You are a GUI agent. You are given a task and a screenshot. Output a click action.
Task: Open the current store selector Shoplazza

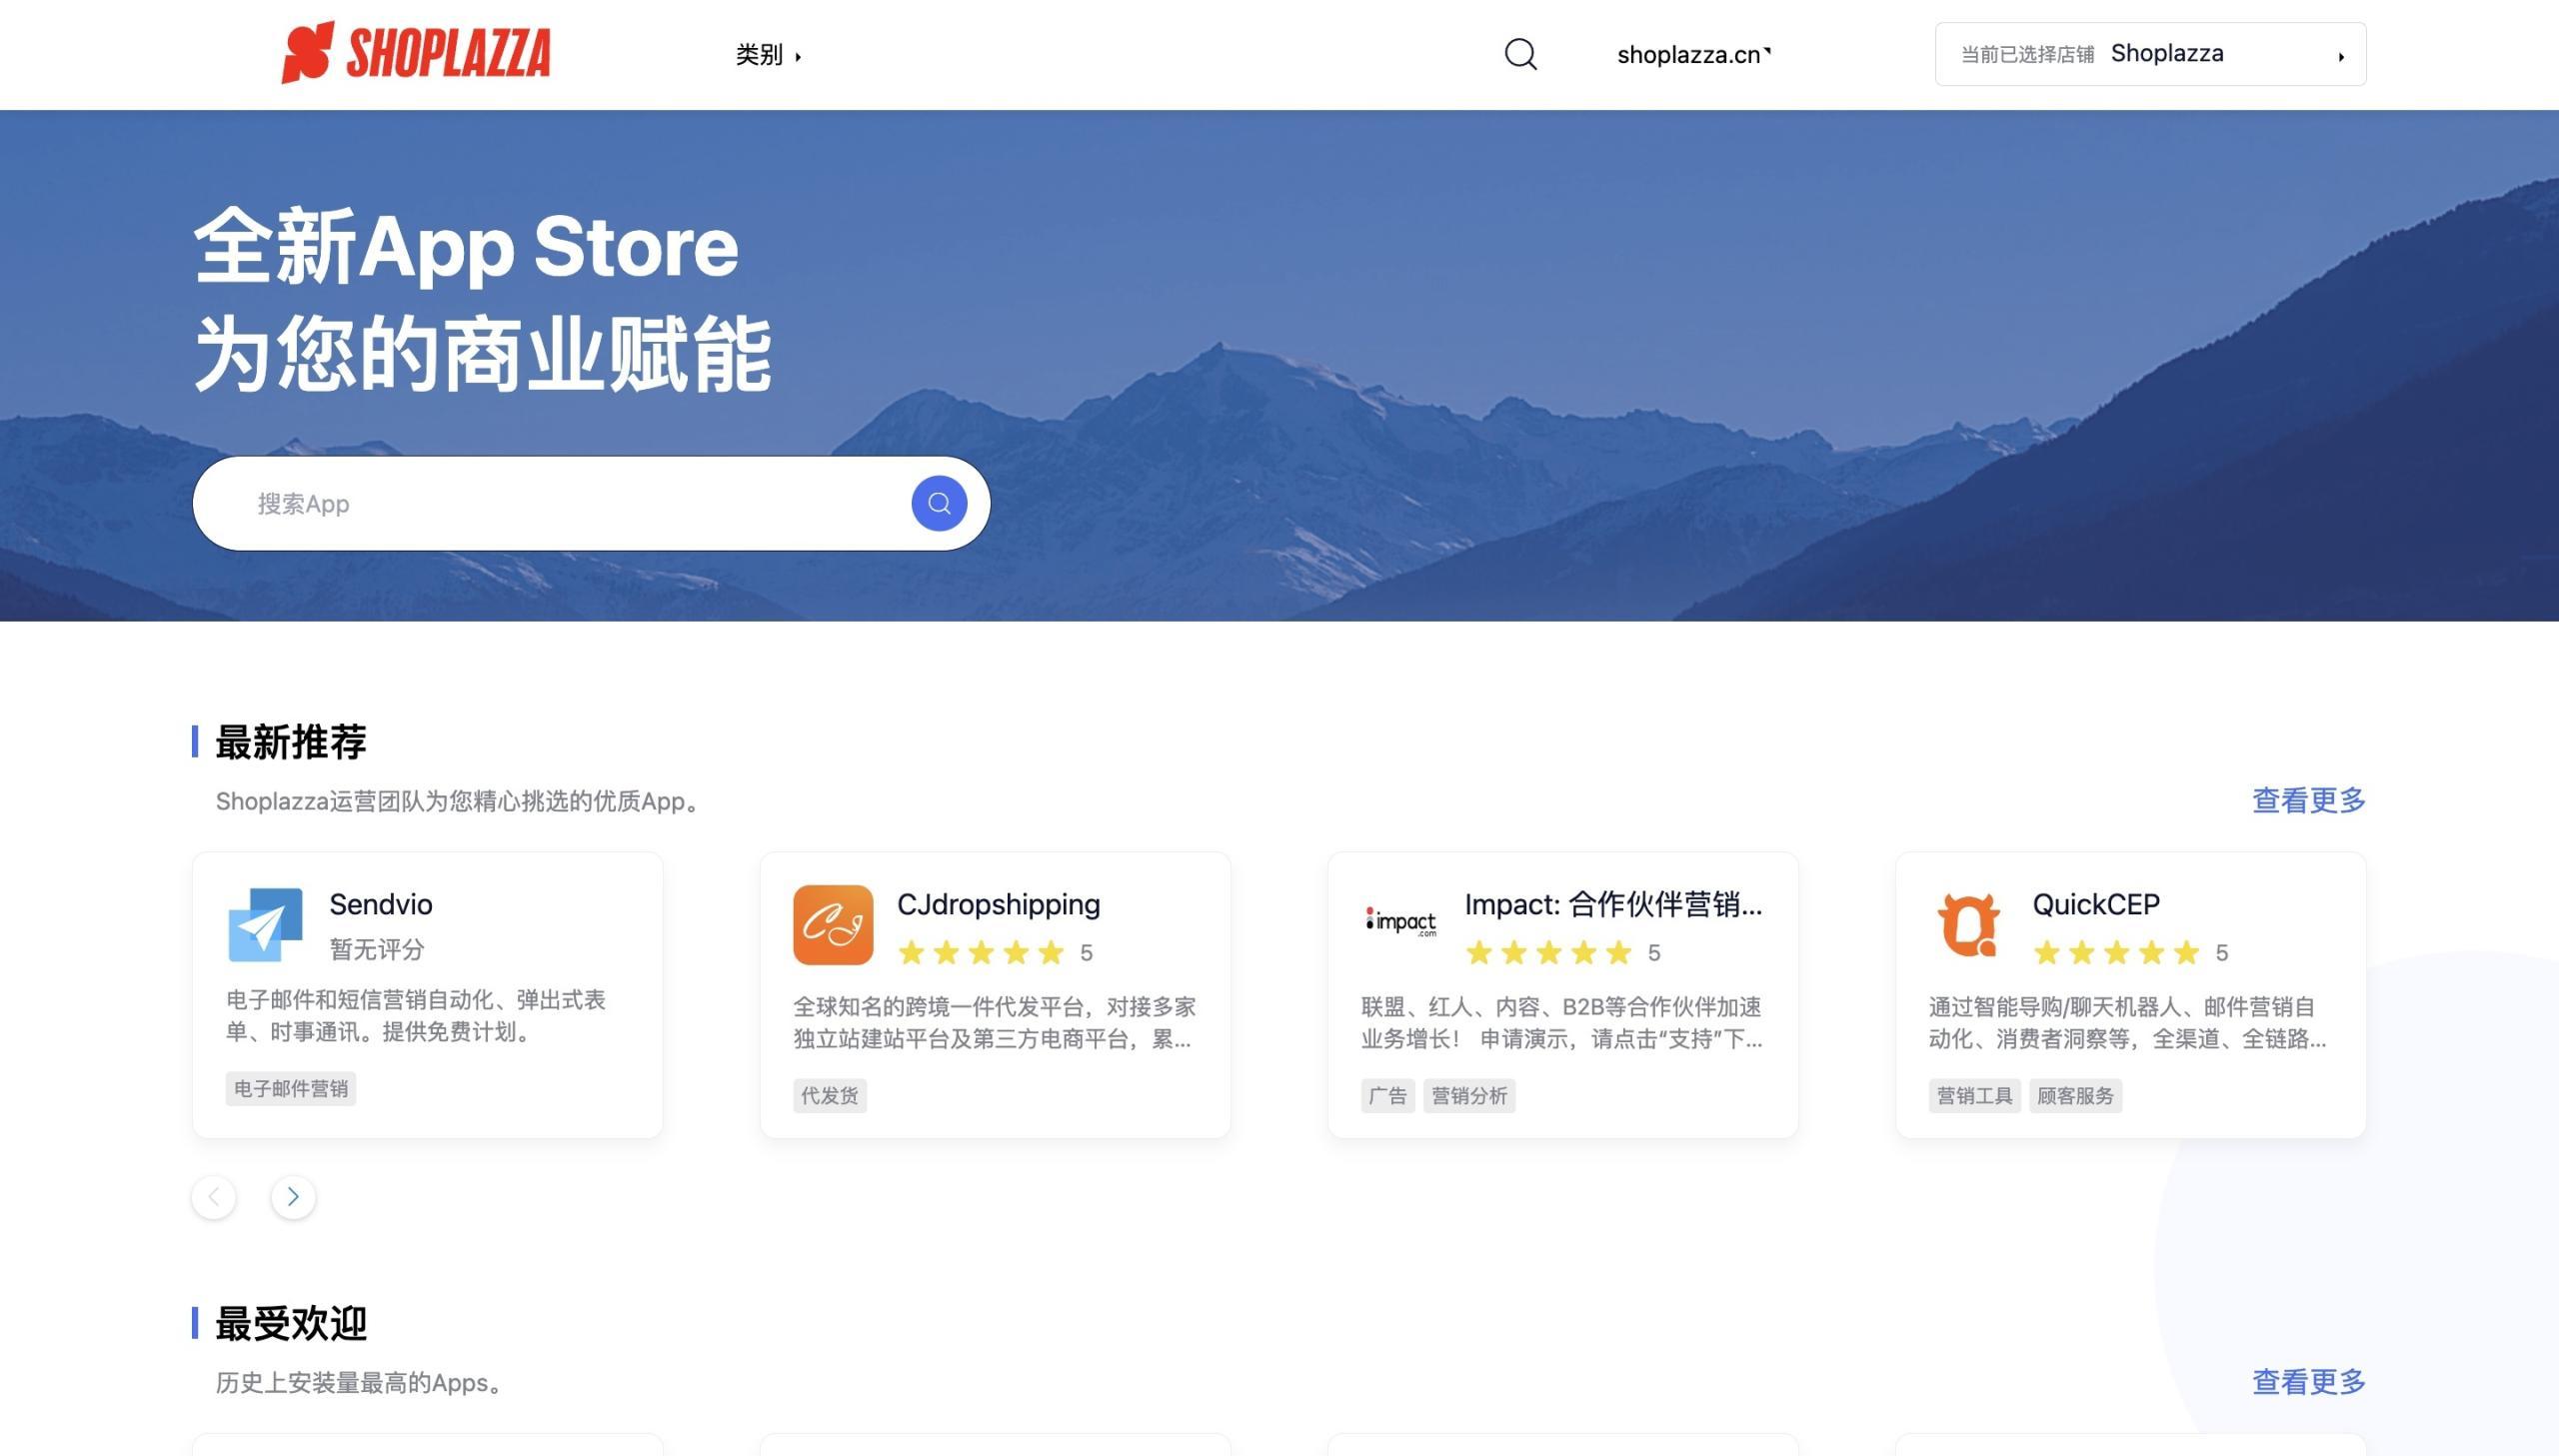pyautogui.click(x=2150, y=54)
